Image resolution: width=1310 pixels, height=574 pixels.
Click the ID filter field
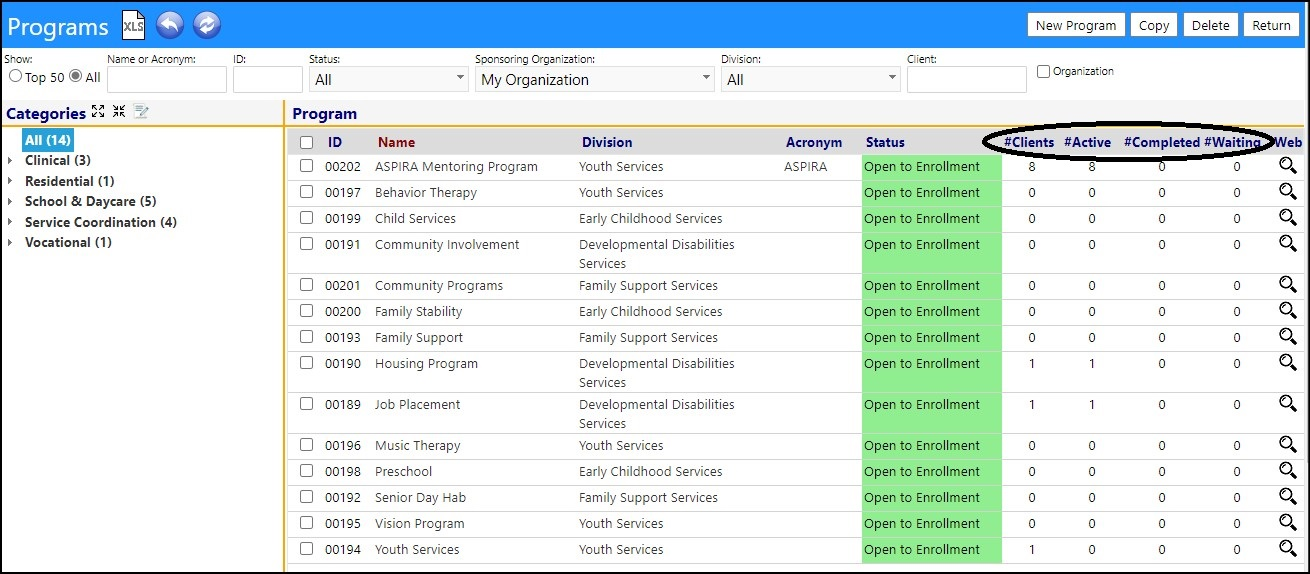click(x=268, y=79)
